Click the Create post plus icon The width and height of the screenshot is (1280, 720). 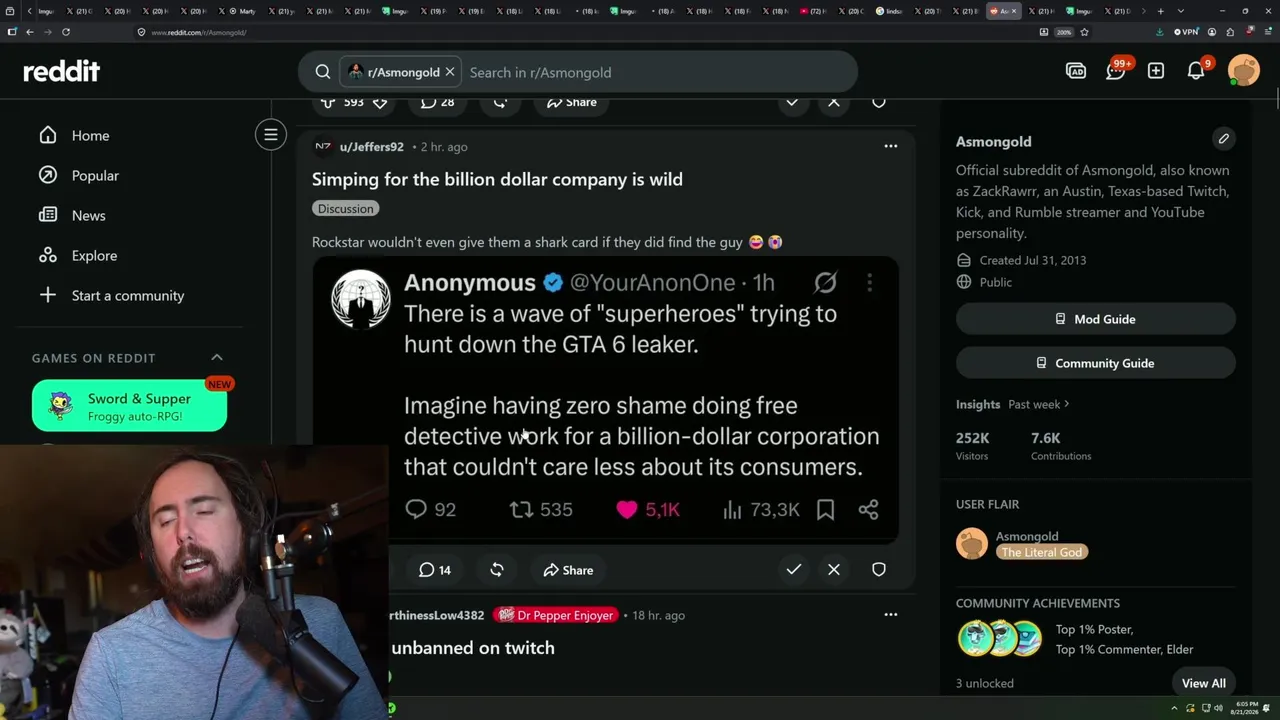tap(1156, 71)
